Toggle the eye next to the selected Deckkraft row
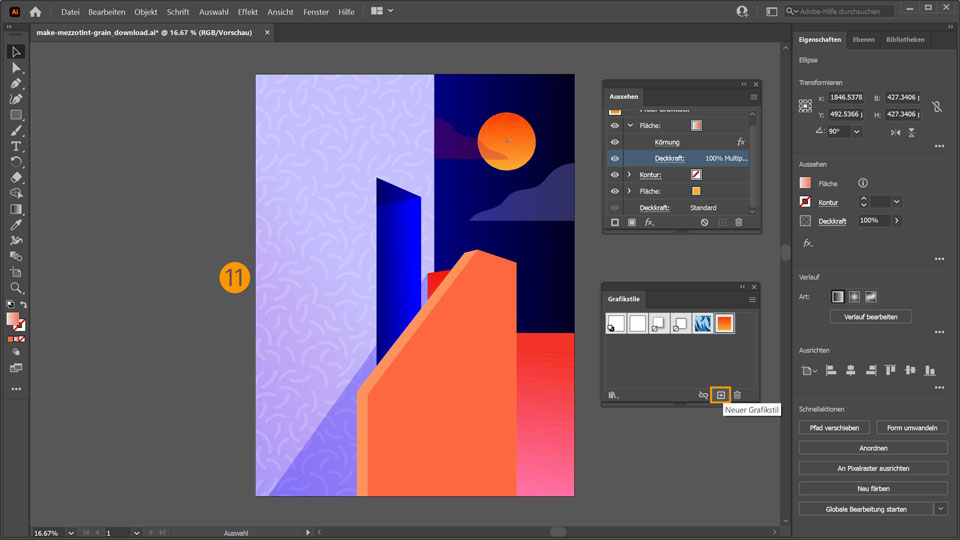This screenshot has height=540, width=960. coord(615,158)
